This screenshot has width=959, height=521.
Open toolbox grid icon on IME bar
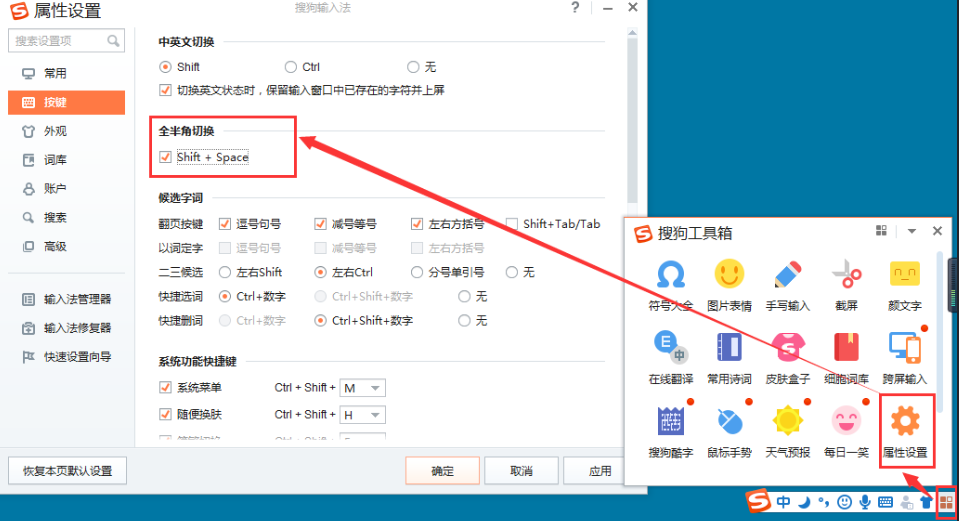(x=946, y=503)
